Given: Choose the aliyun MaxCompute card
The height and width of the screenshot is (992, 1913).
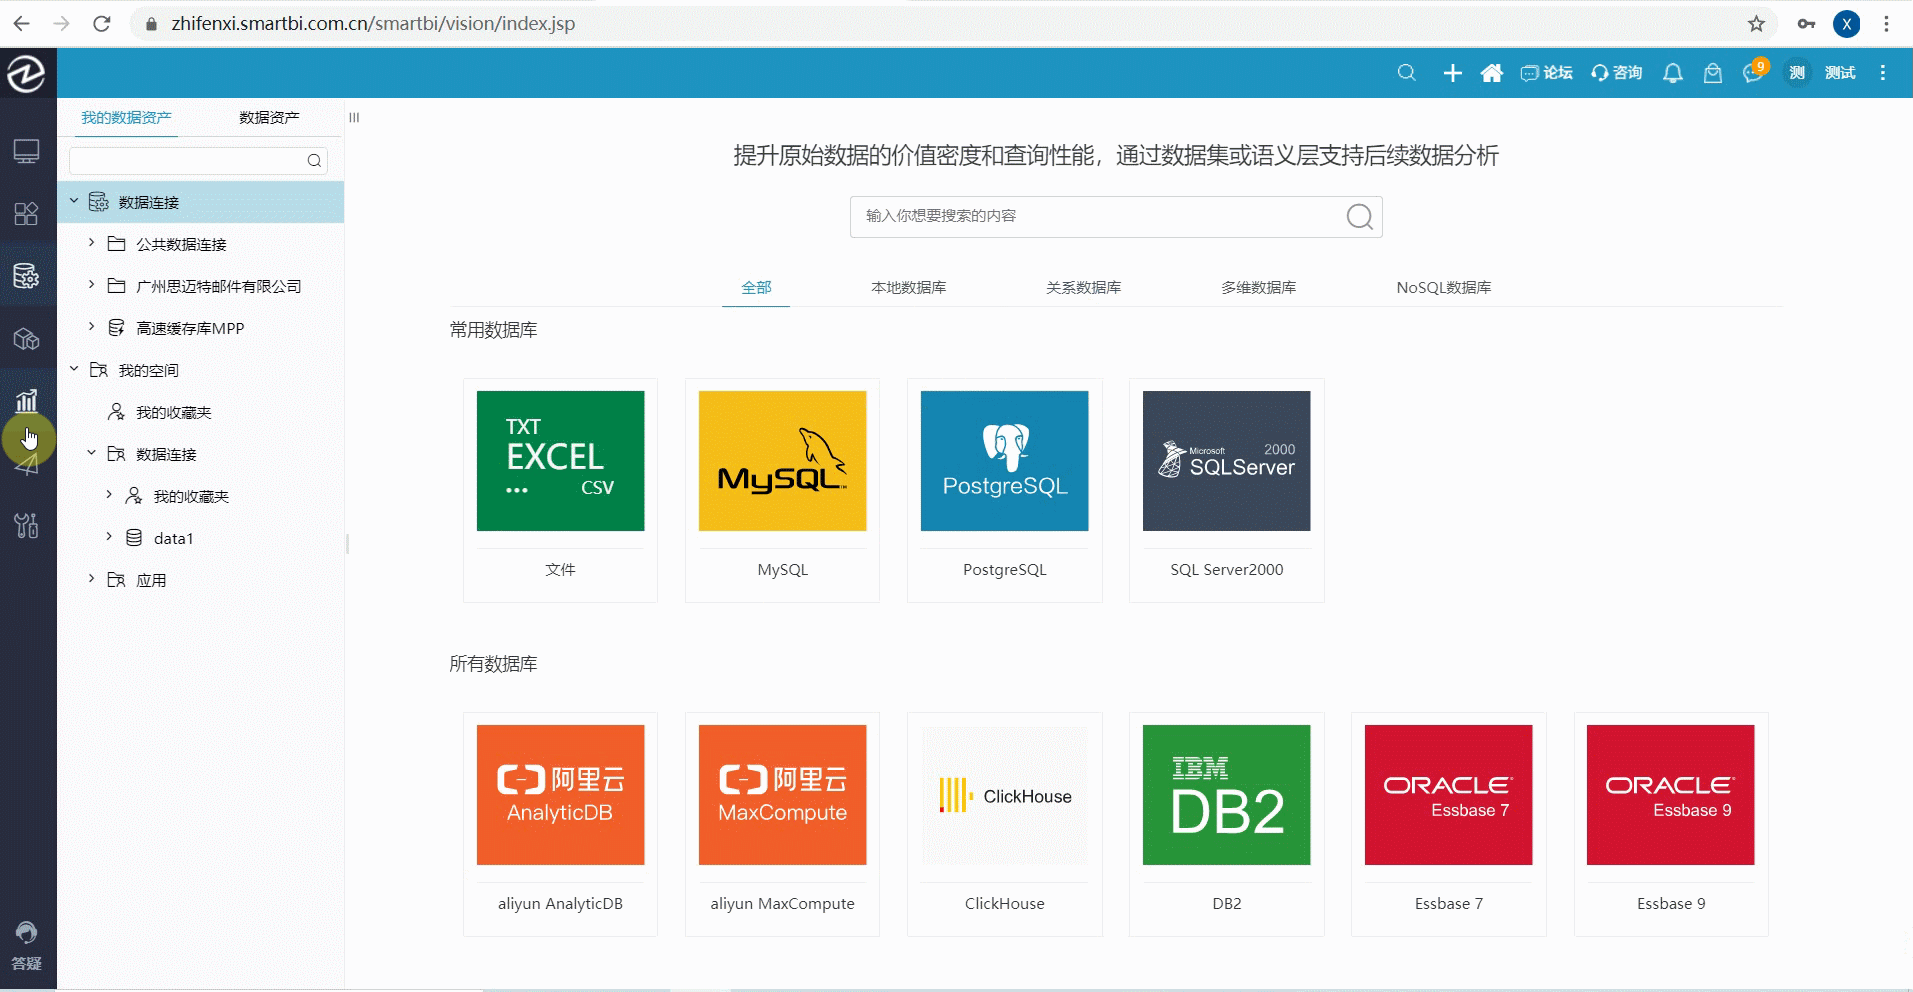Looking at the screenshot, I should (782, 824).
